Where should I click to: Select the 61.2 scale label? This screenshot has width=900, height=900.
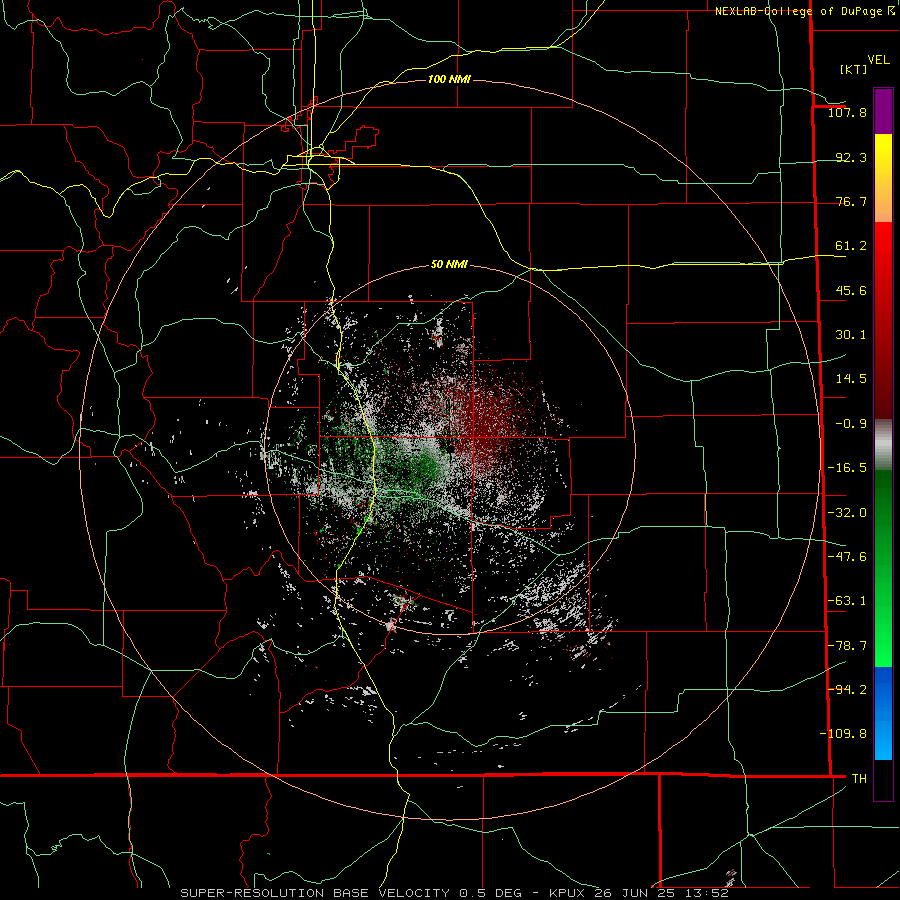(851, 246)
